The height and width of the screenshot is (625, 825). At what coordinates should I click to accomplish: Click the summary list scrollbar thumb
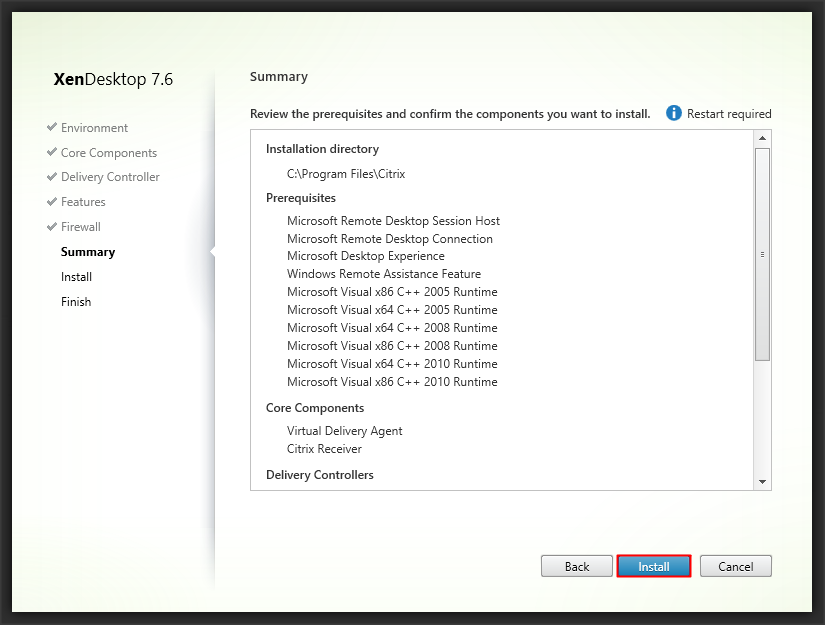click(762, 254)
